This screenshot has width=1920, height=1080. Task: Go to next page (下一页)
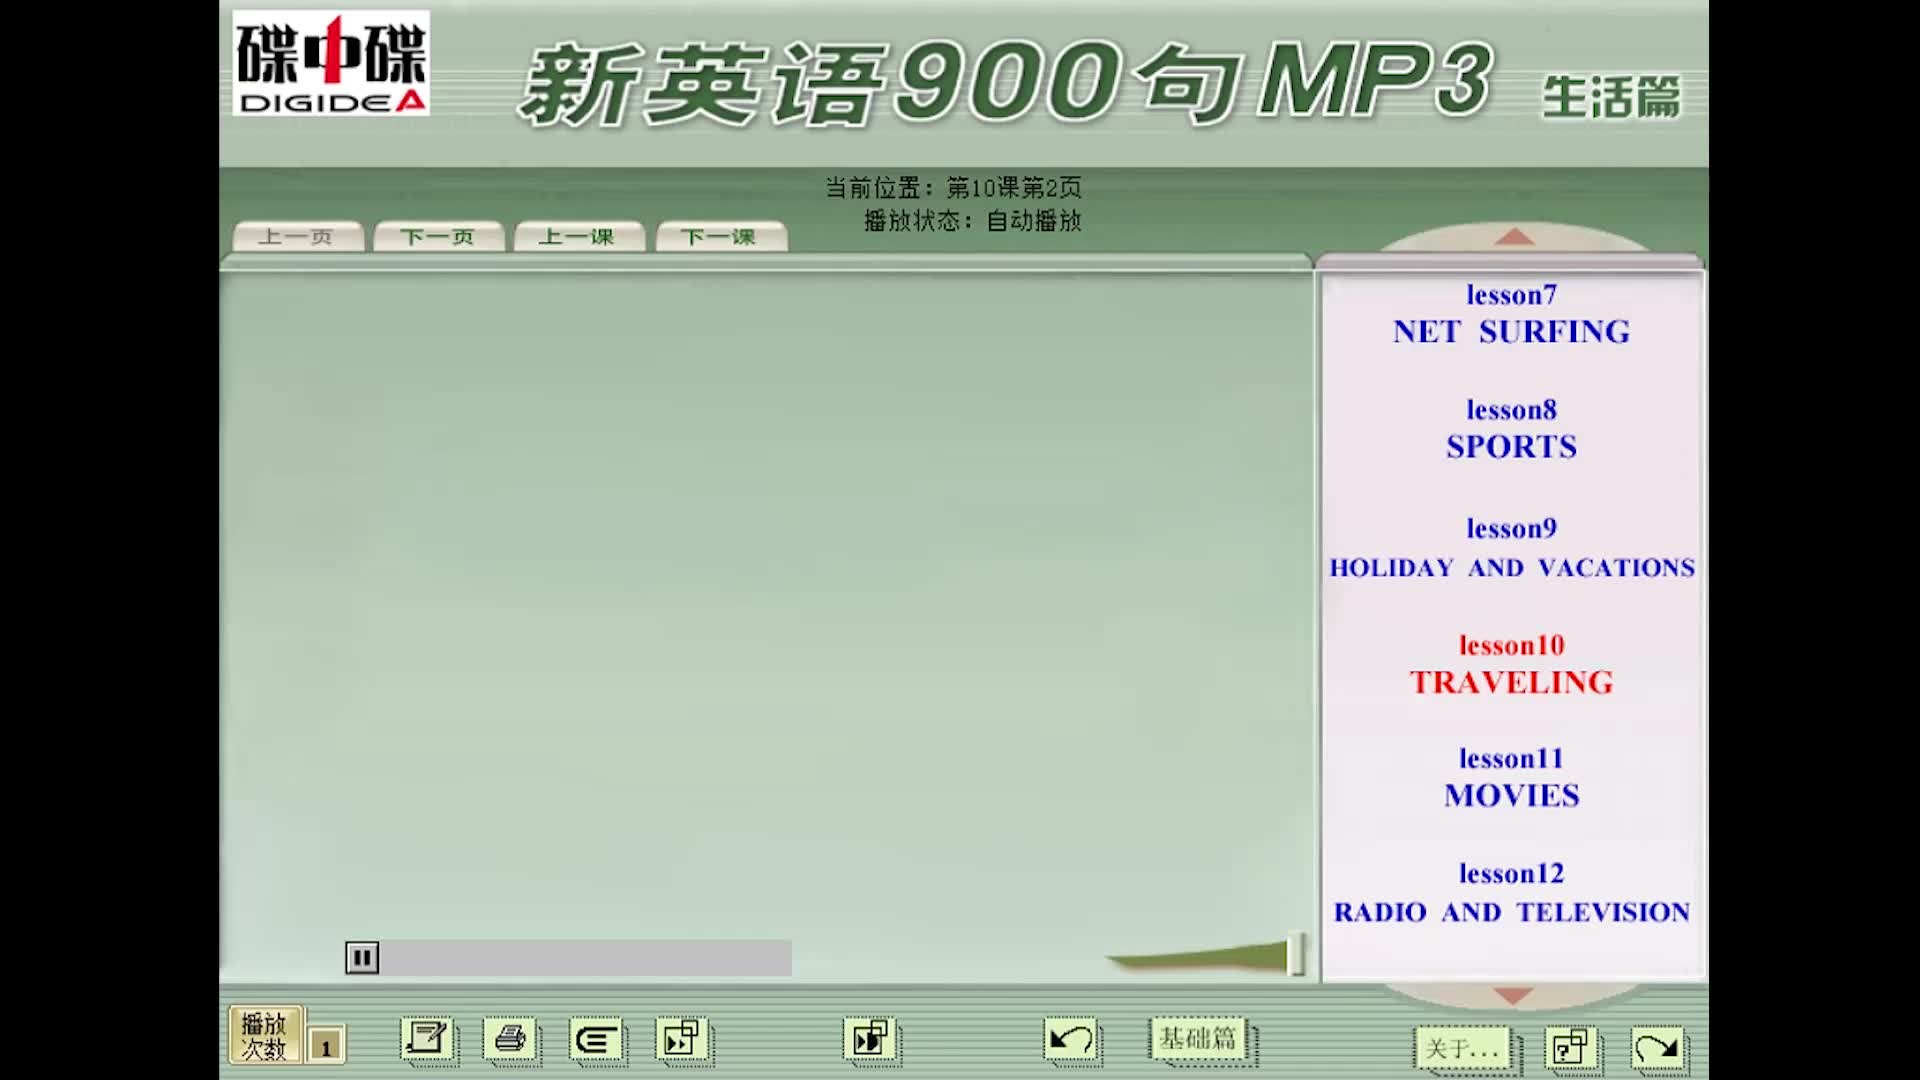pyautogui.click(x=438, y=237)
